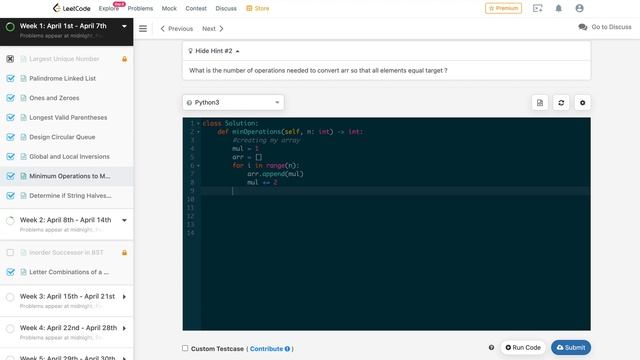Open editor settings gear icon
Screen dimensions: 640x360
tap(582, 103)
